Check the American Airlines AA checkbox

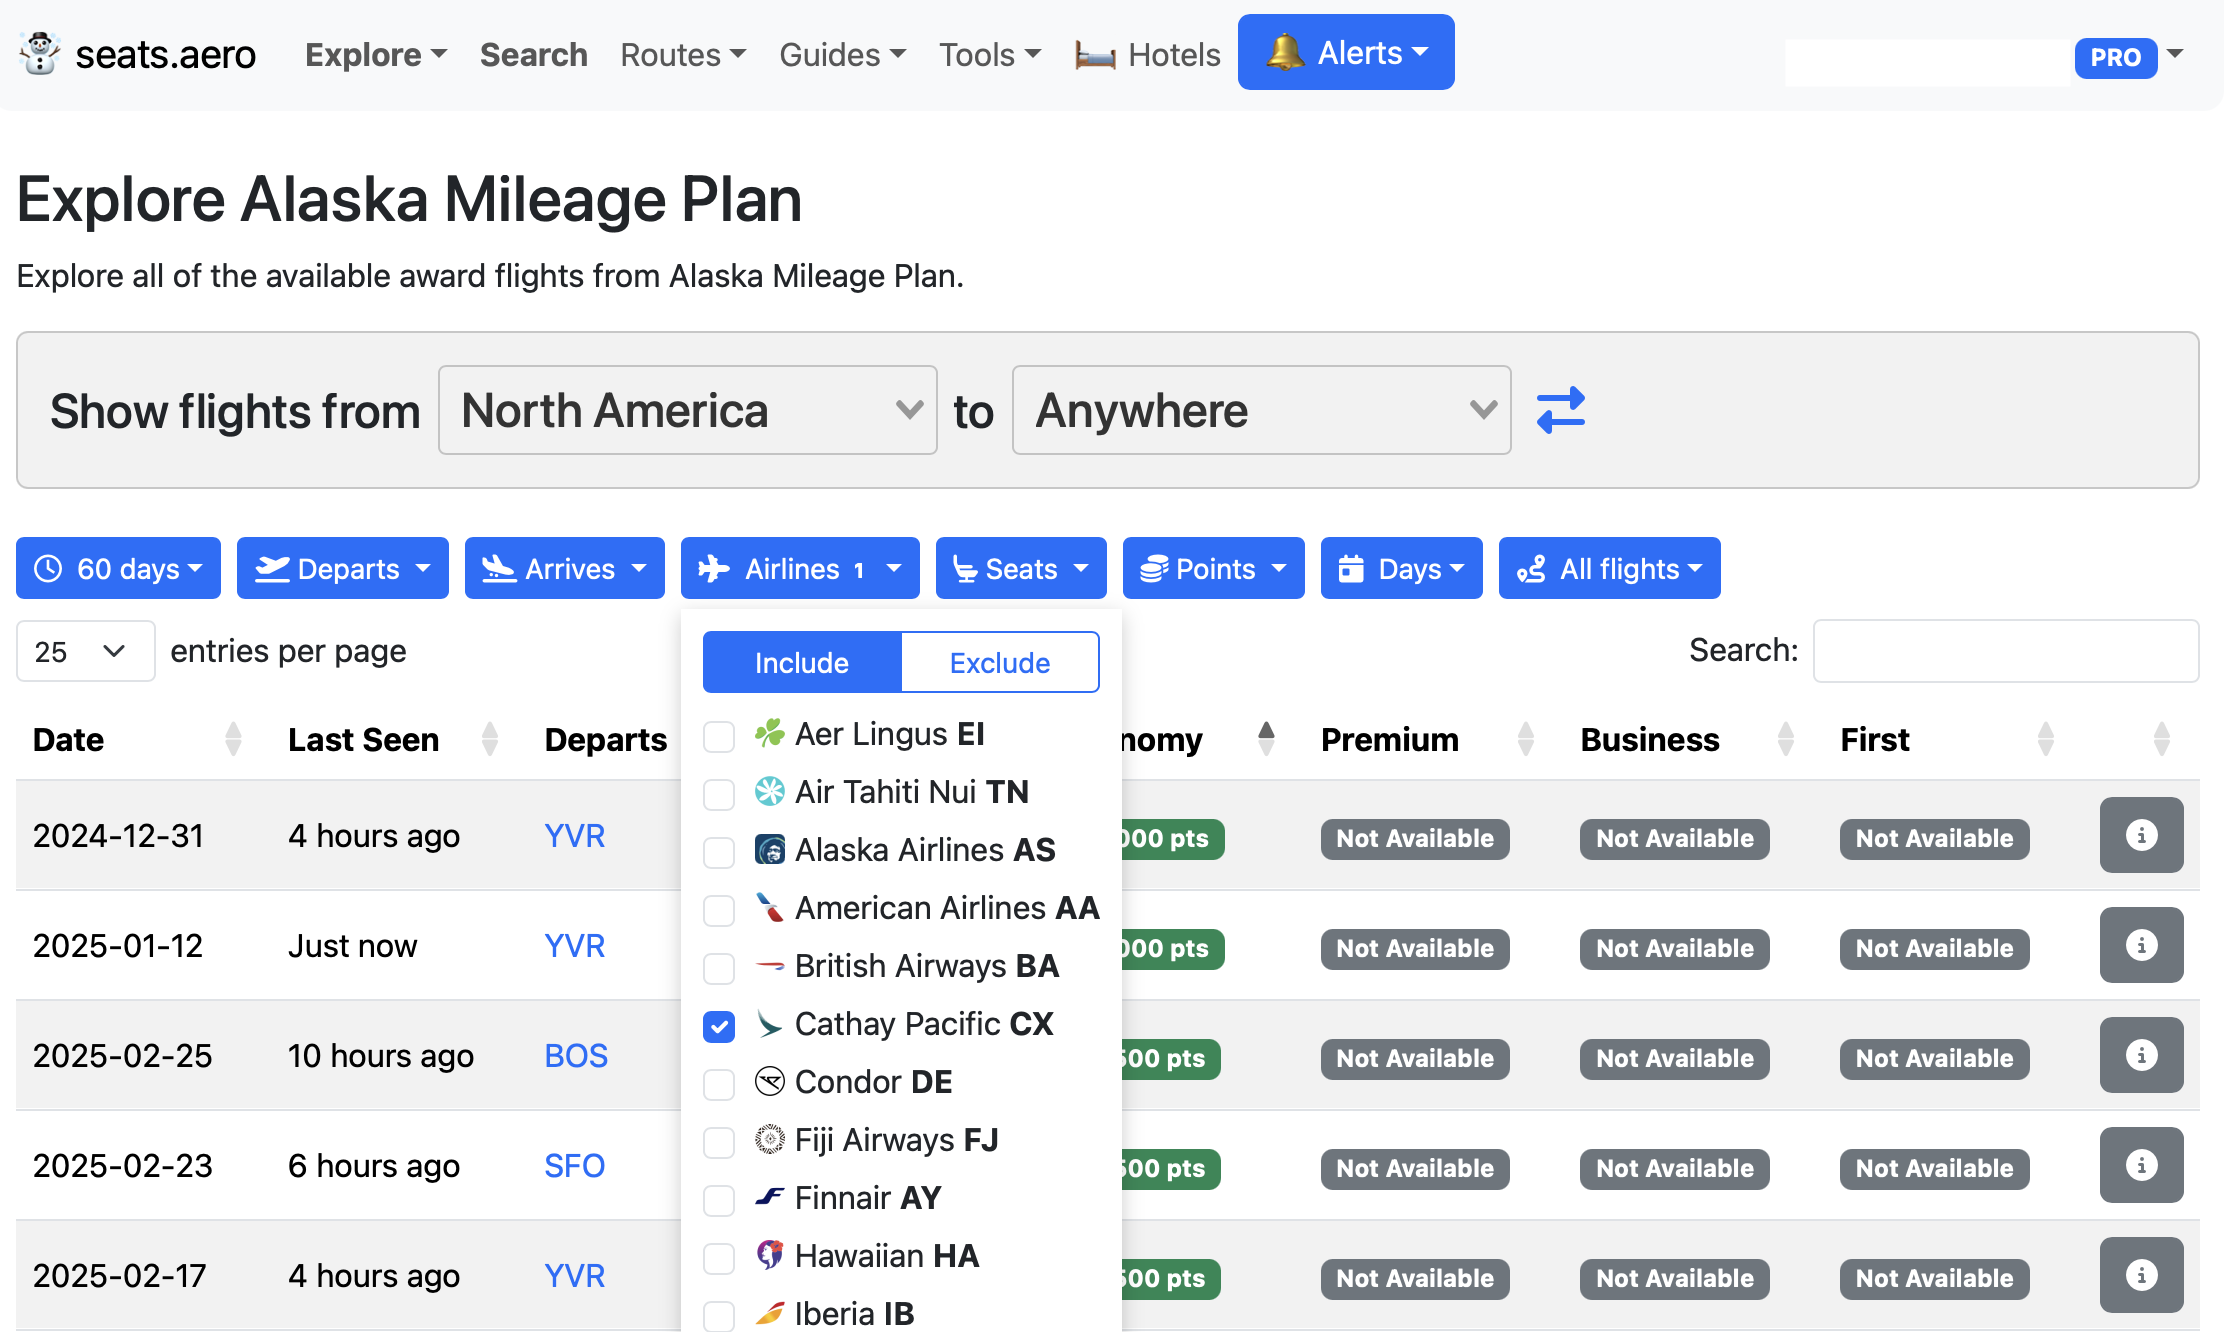[719, 910]
